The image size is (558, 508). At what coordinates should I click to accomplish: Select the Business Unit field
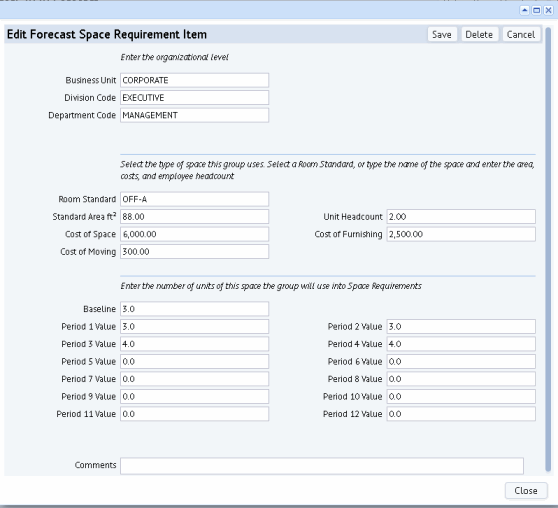[x=194, y=80]
